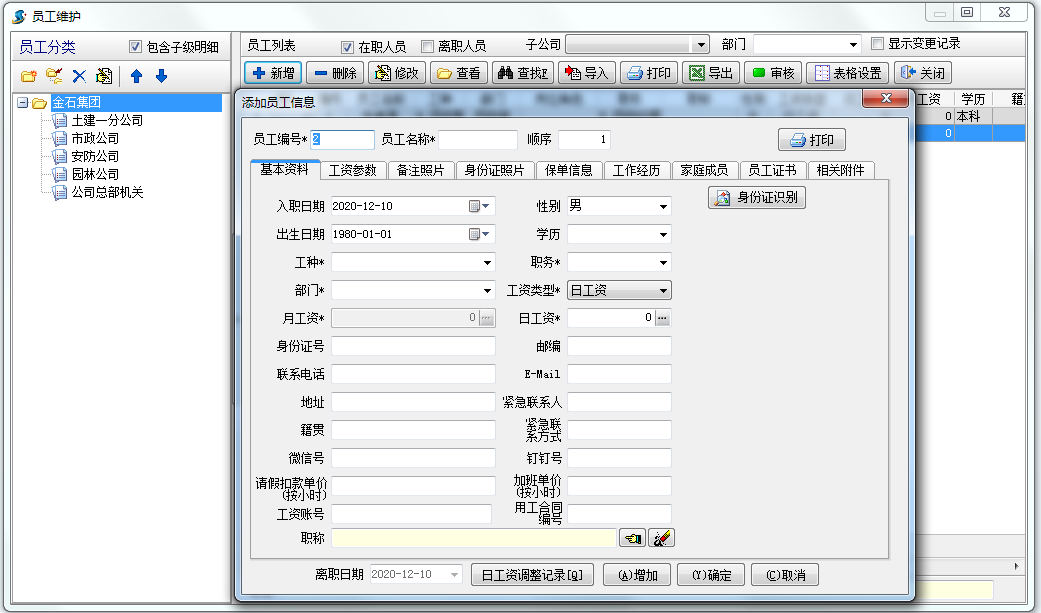Confirm with the (Y)确定 button
The image size is (1041, 613).
(x=710, y=574)
